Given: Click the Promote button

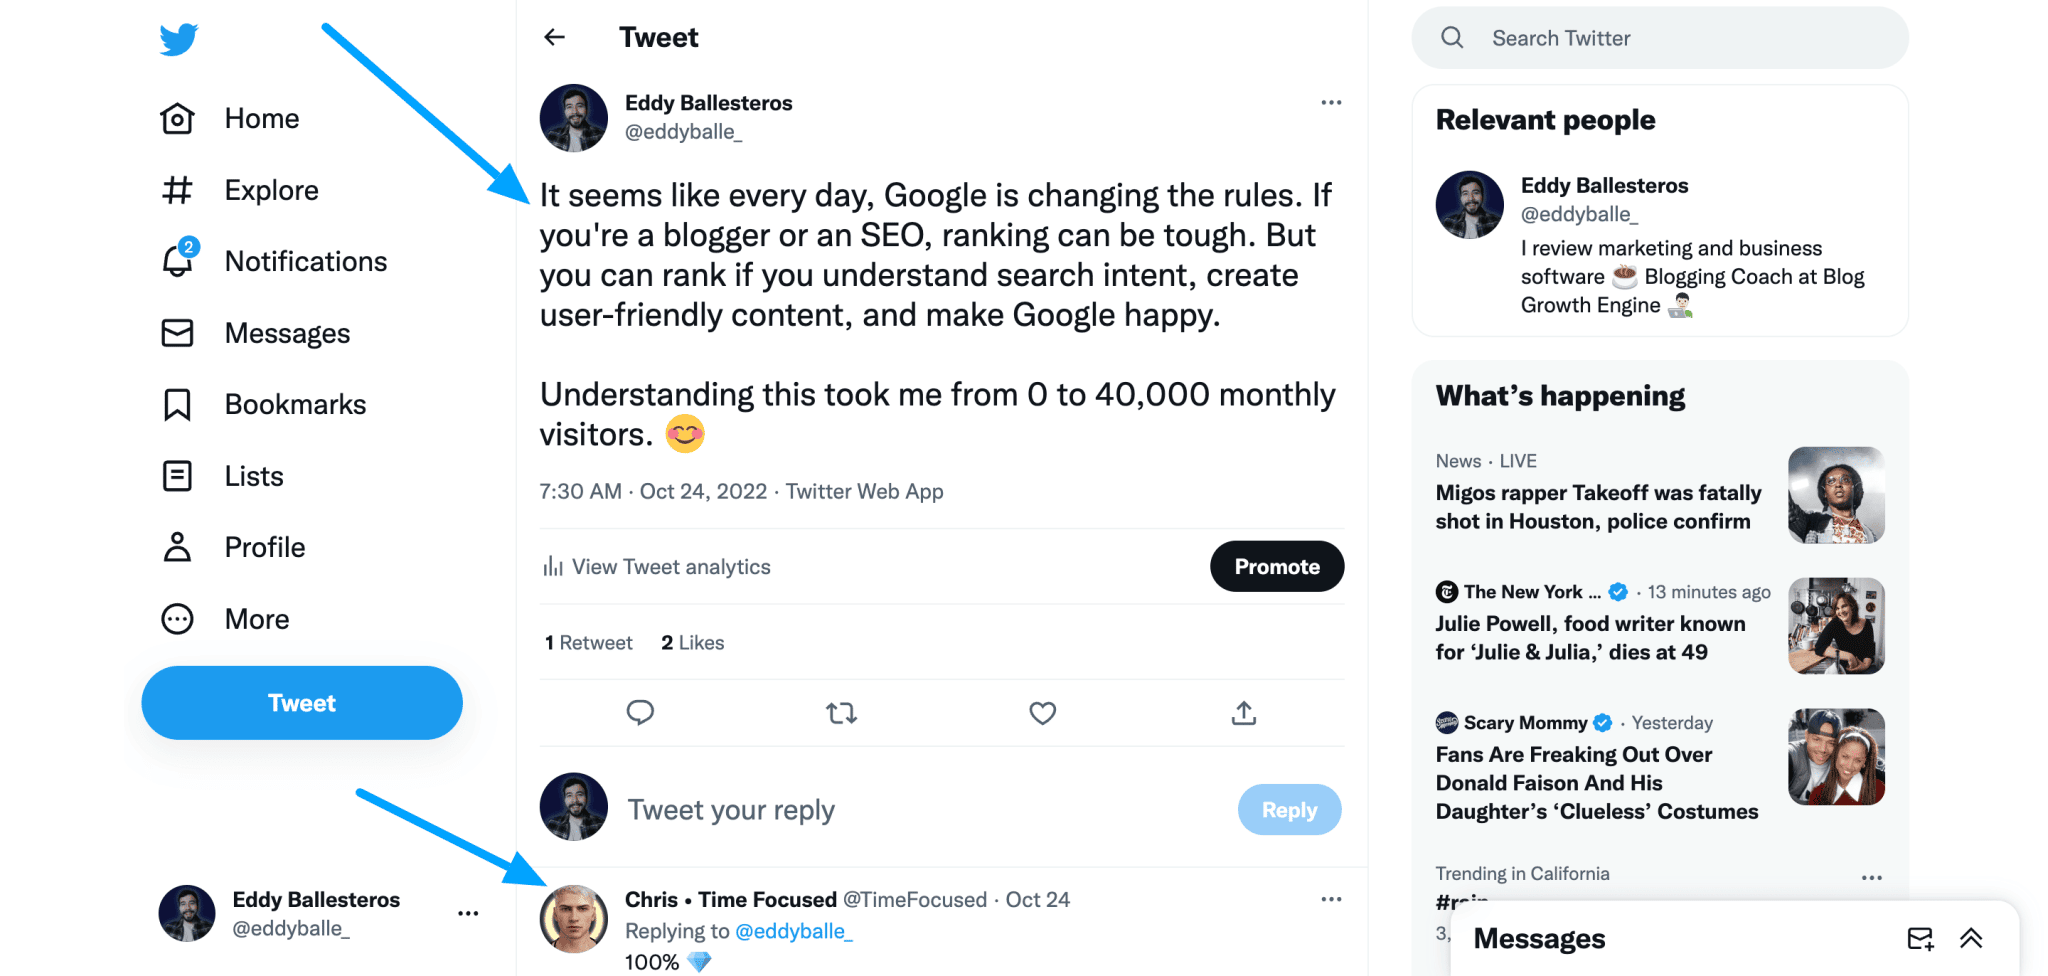Looking at the screenshot, I should (1277, 566).
